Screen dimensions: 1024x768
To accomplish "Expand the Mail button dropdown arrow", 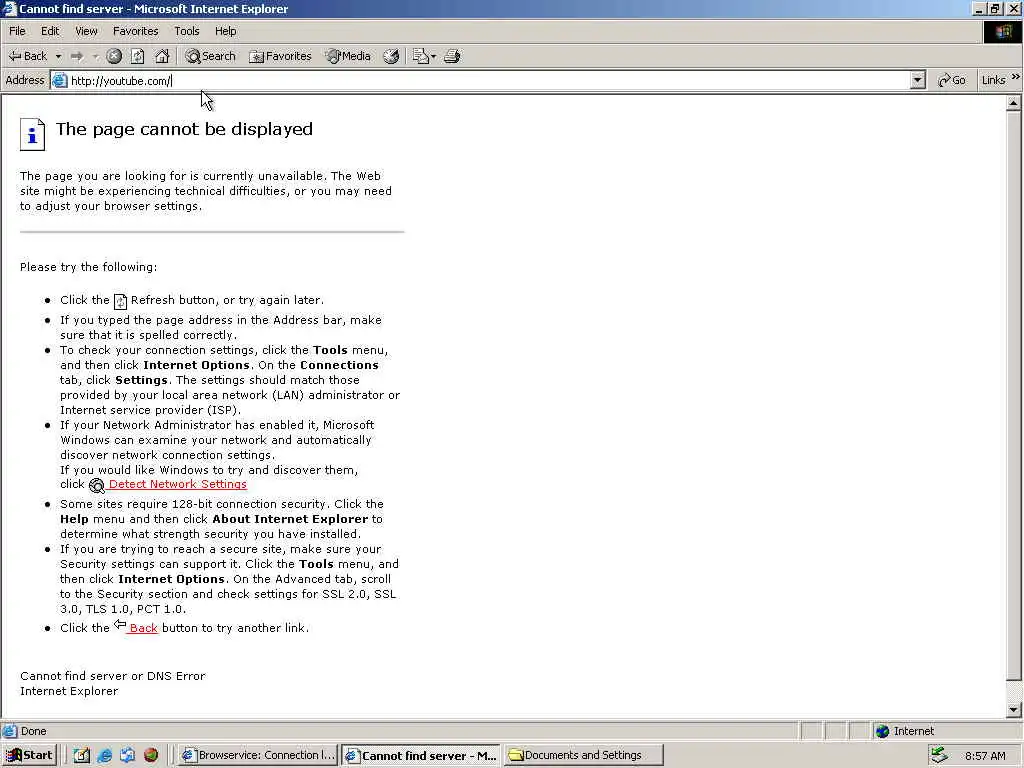I will coord(434,56).
